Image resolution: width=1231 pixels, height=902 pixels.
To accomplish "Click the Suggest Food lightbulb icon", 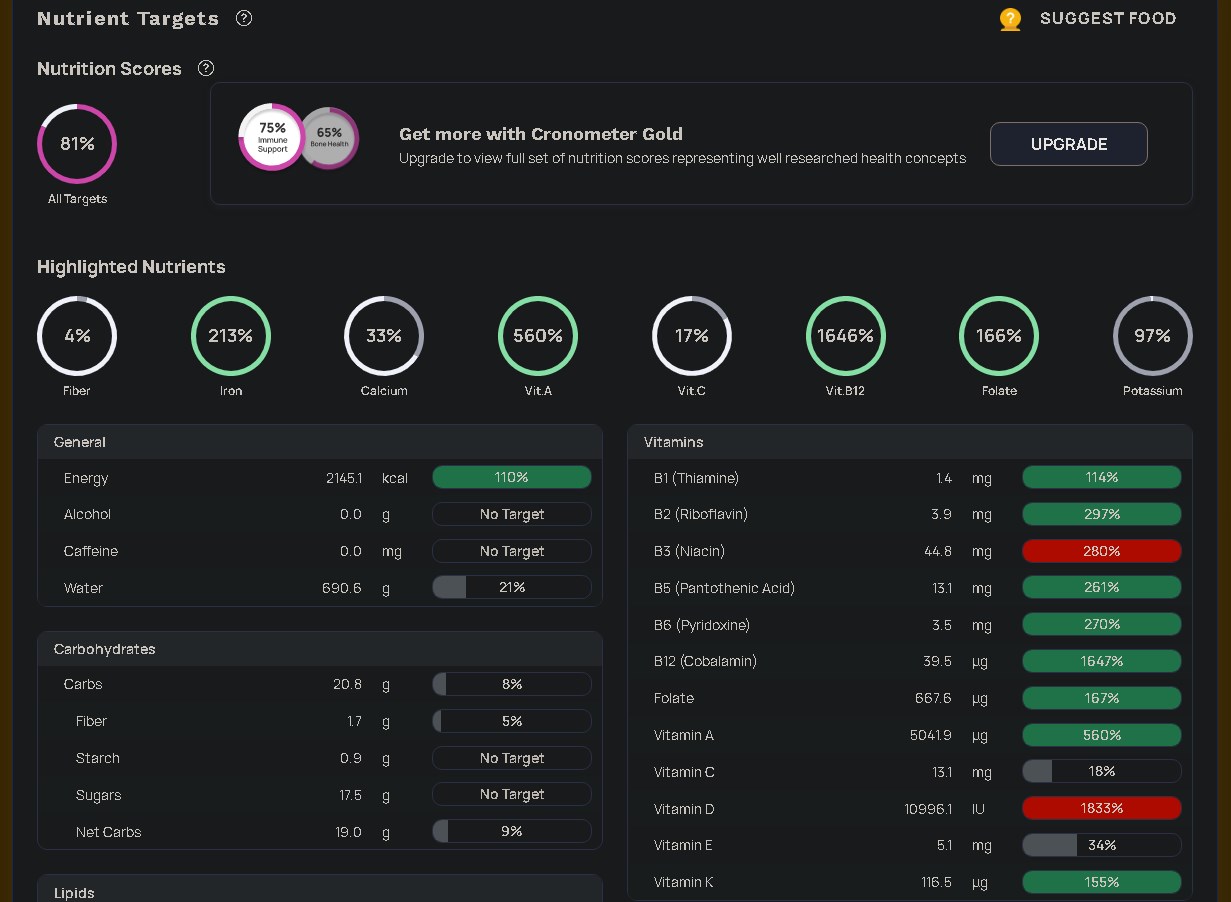I will 1010,19.
